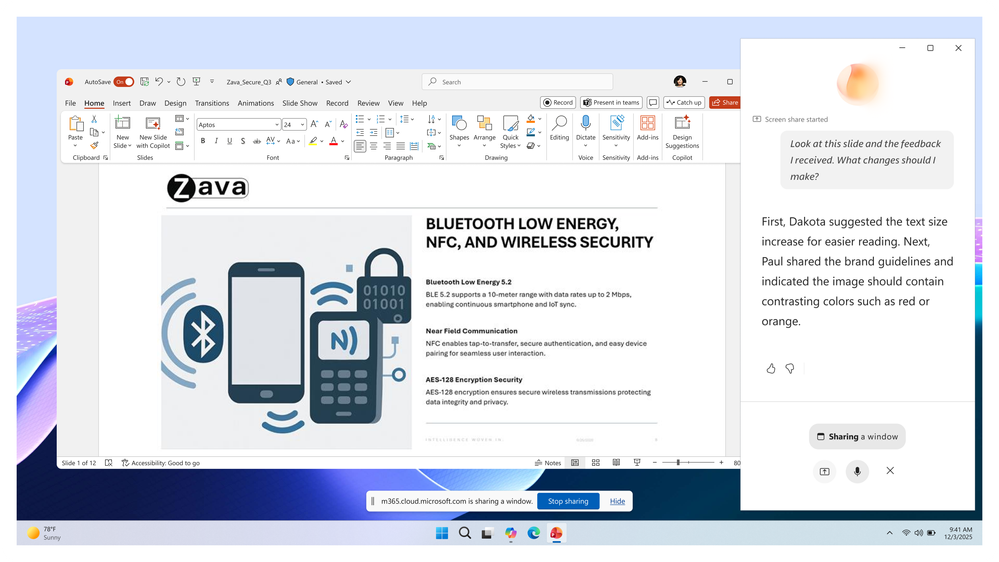This screenshot has width=999, height=562.
Task: Open the File menu
Action: click(70, 103)
